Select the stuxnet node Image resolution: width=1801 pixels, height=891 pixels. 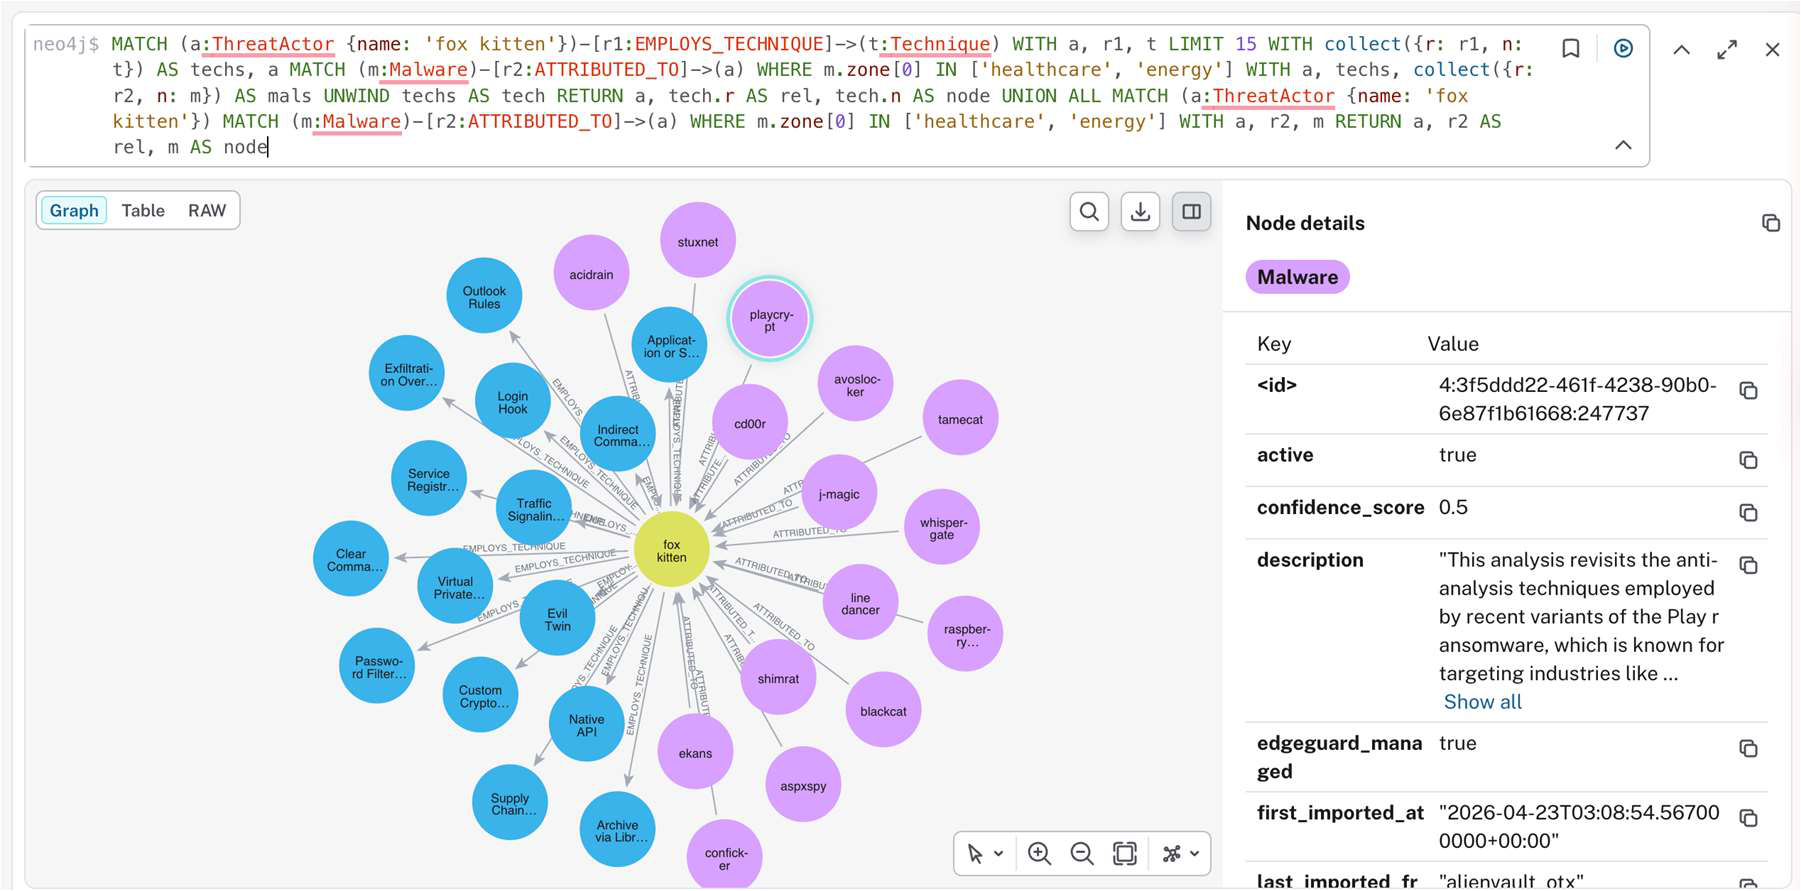click(698, 241)
